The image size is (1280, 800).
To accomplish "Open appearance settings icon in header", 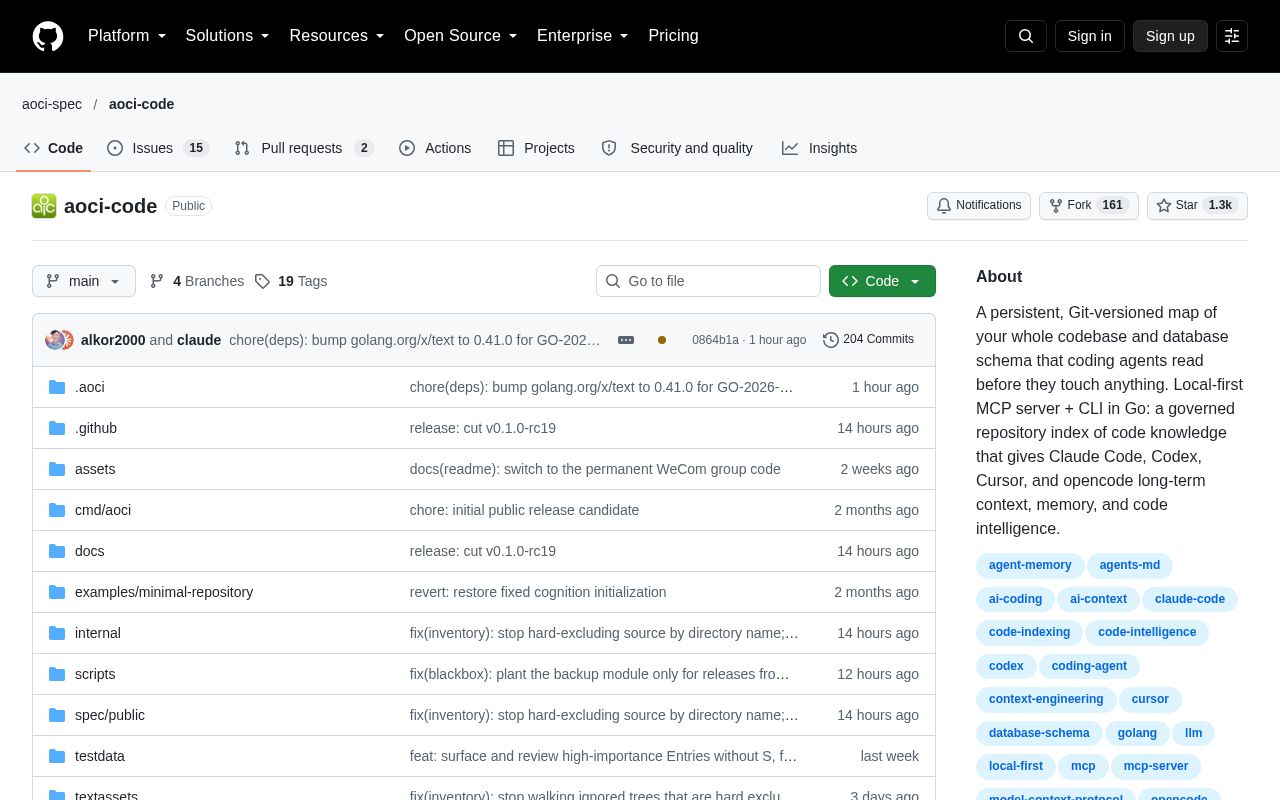I will (x=1232, y=36).
